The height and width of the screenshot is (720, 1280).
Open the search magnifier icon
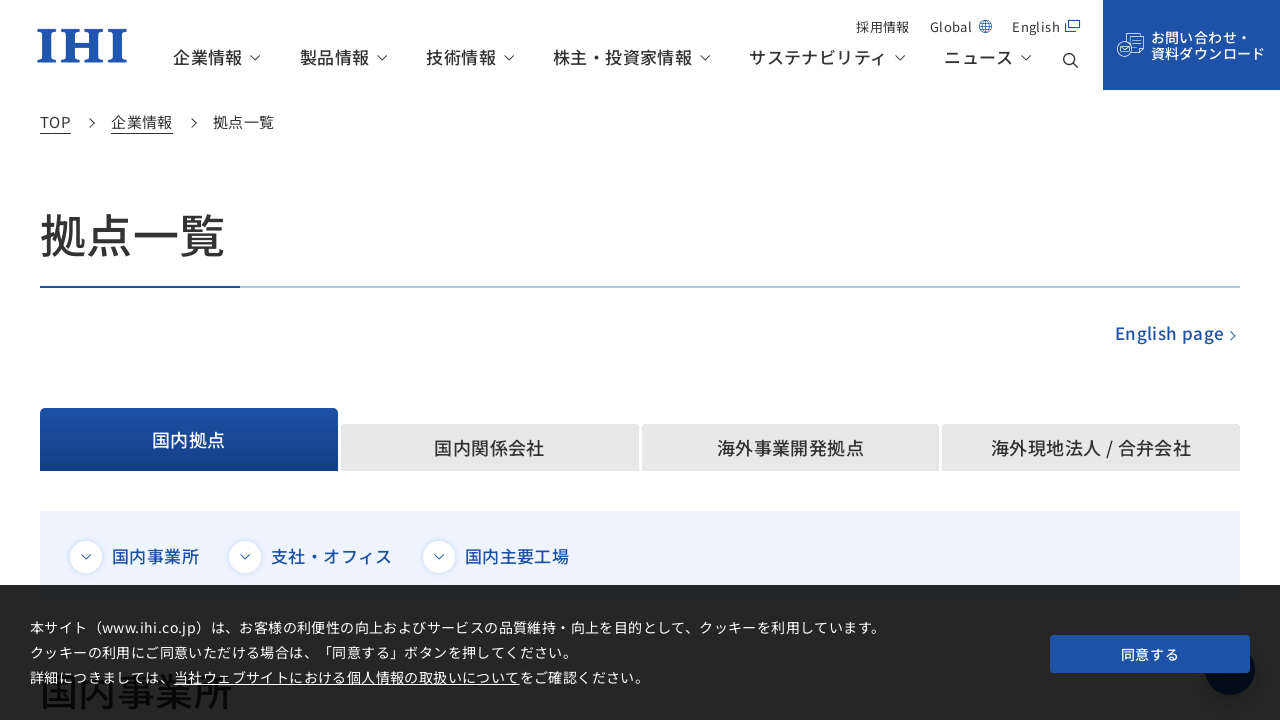[x=1070, y=60]
